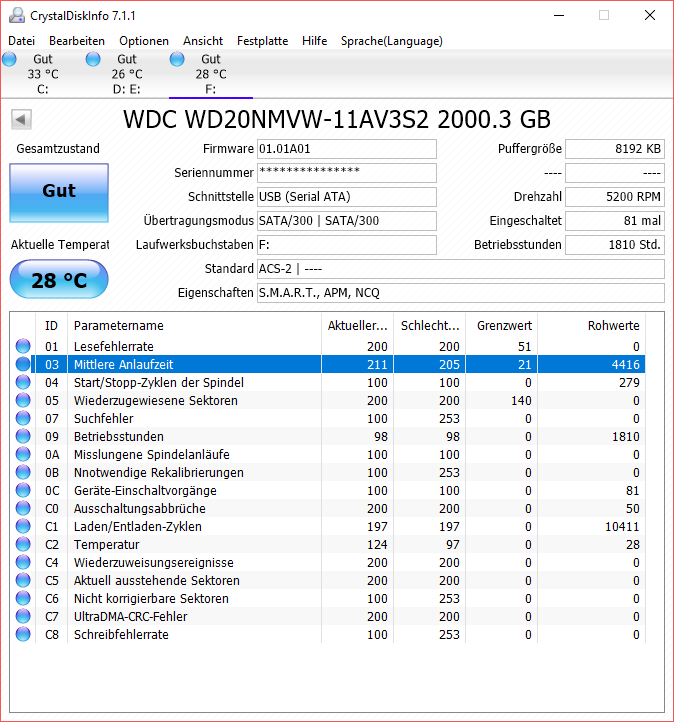This screenshot has height=722, width=674.
Task: Click the CrystalDiskInfo app icon in title bar
Action: [17, 15]
